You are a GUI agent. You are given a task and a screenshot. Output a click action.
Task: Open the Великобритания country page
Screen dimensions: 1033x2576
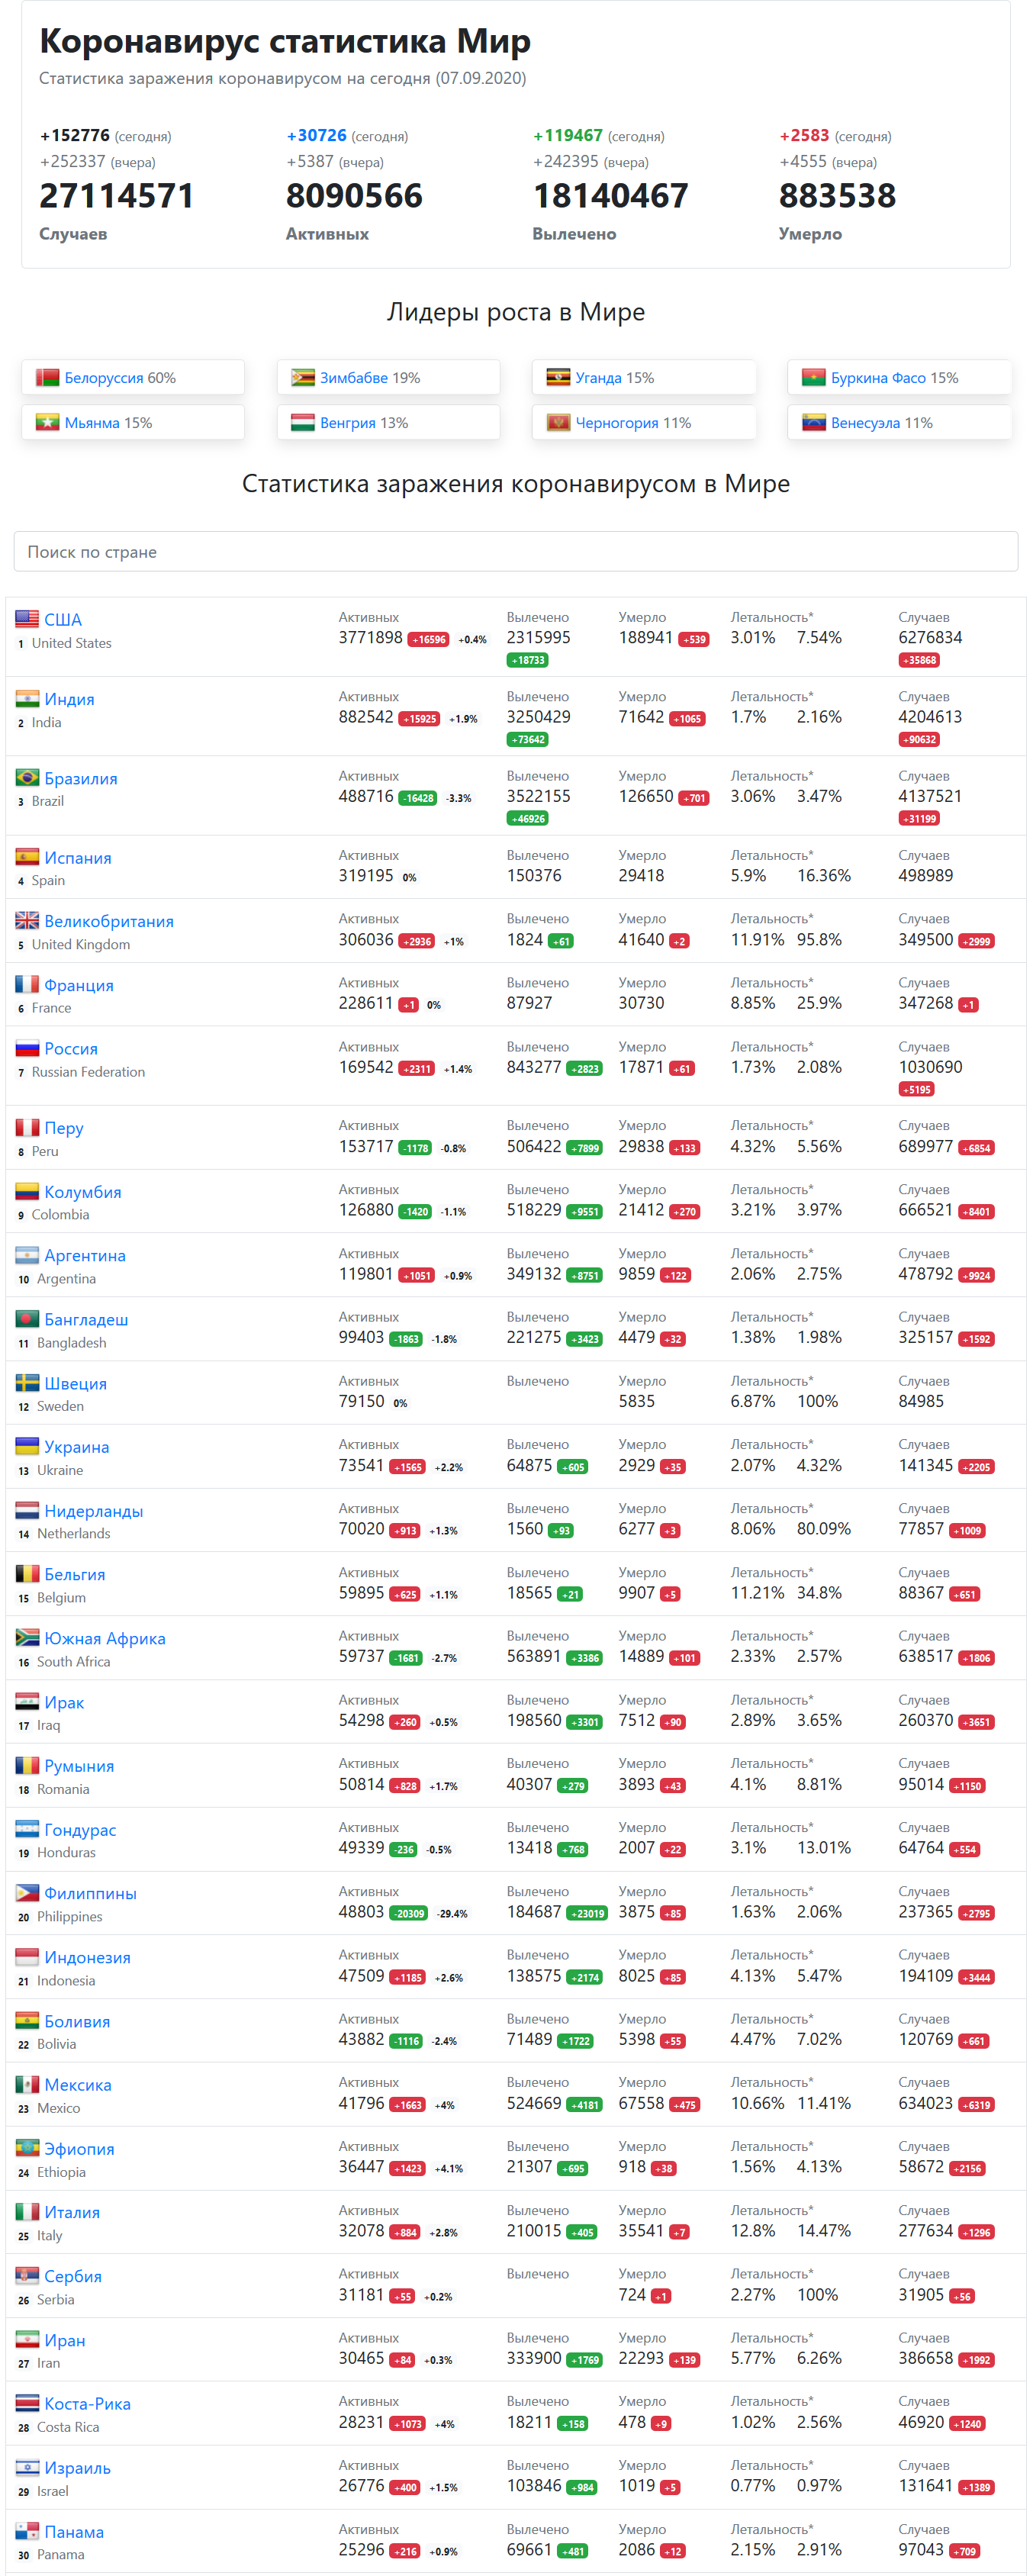[109, 921]
